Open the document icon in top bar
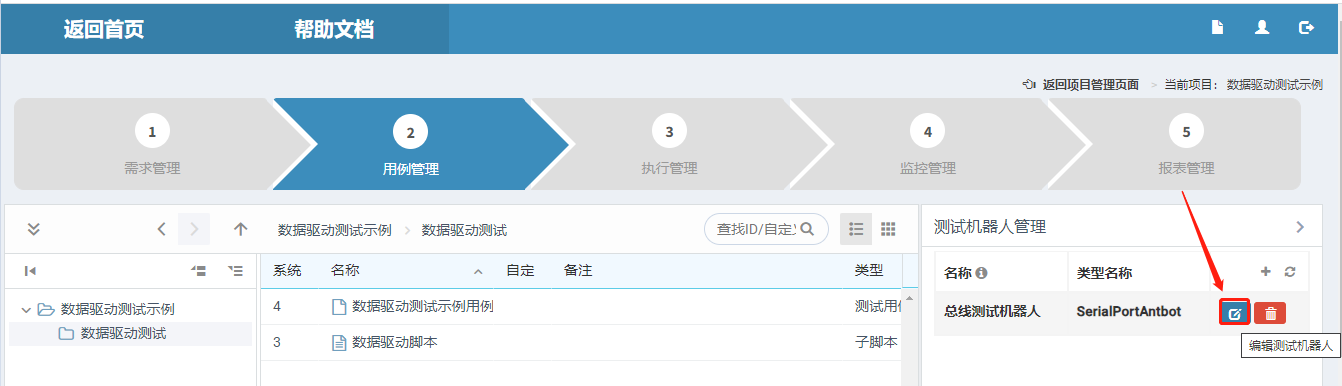1342x386 pixels. pyautogui.click(x=1218, y=28)
